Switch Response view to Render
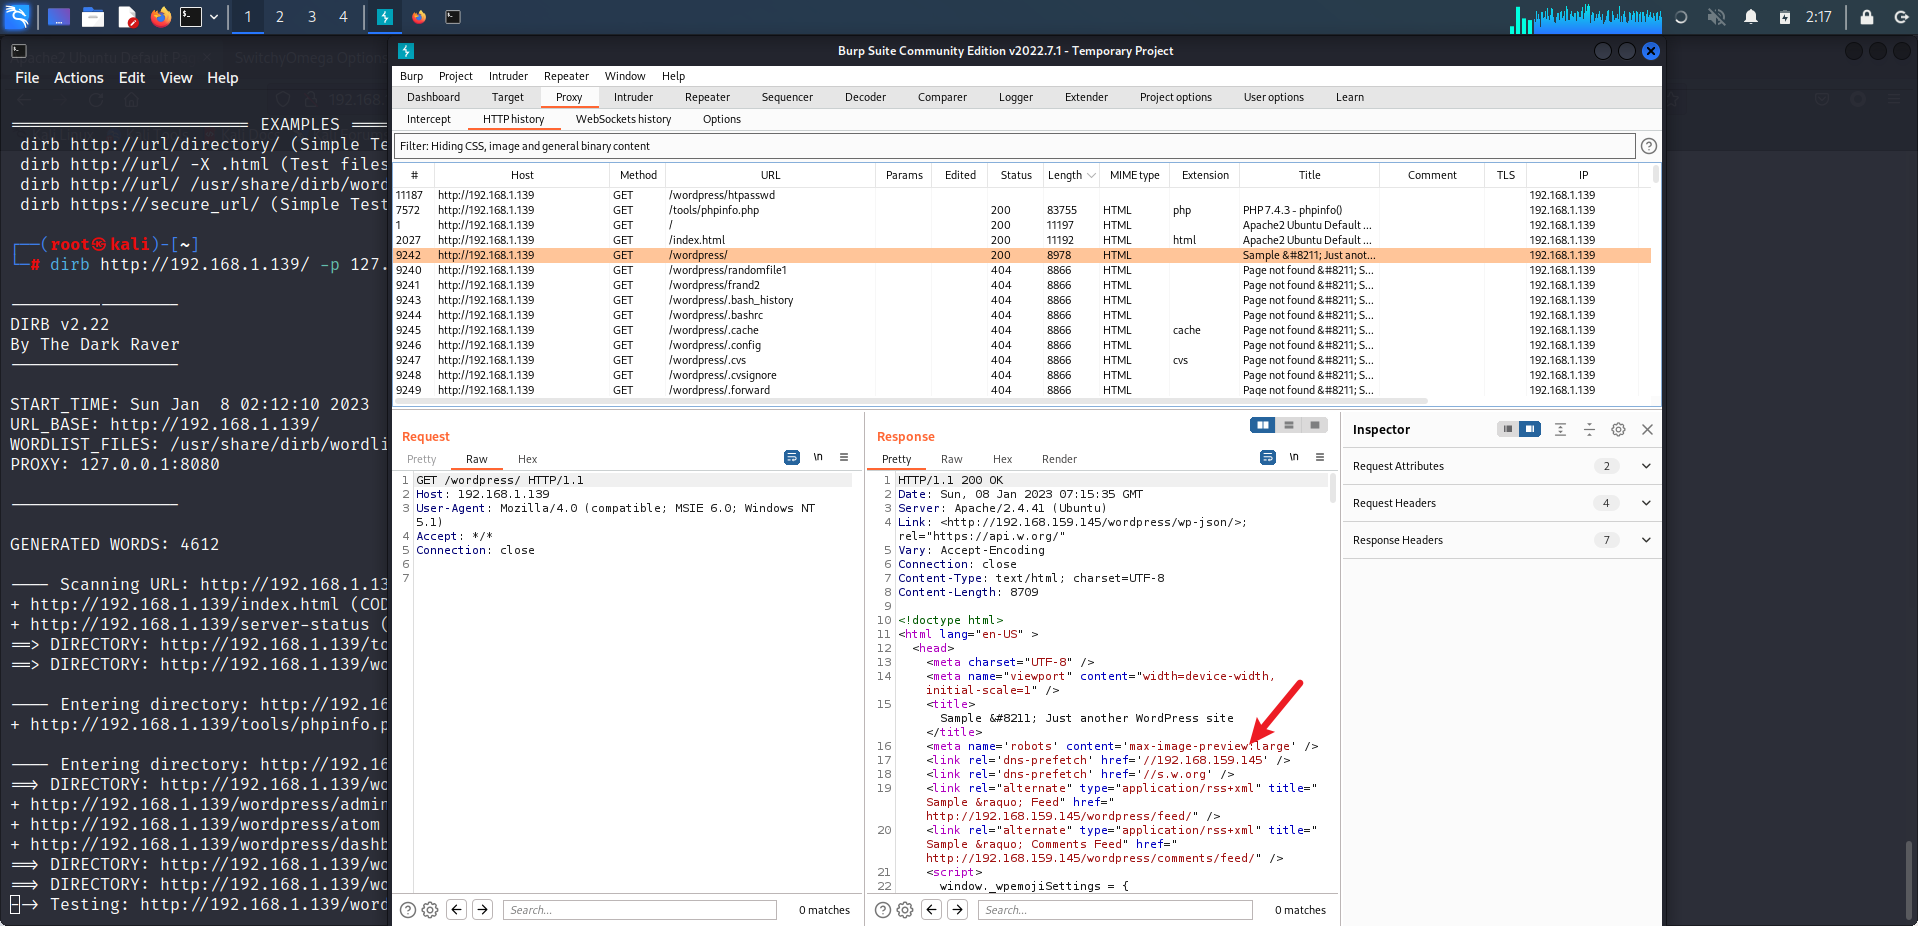1918x926 pixels. pyautogui.click(x=1059, y=459)
